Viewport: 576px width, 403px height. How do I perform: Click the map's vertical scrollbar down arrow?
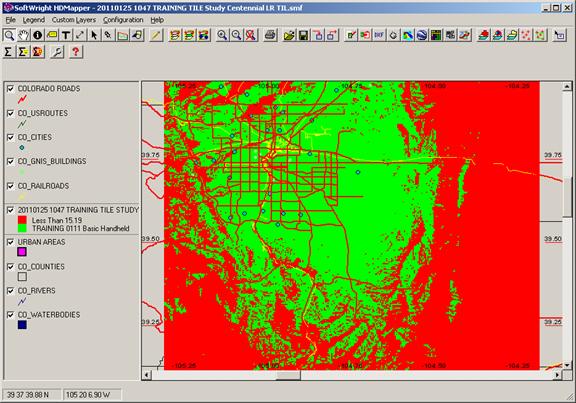[567, 365]
